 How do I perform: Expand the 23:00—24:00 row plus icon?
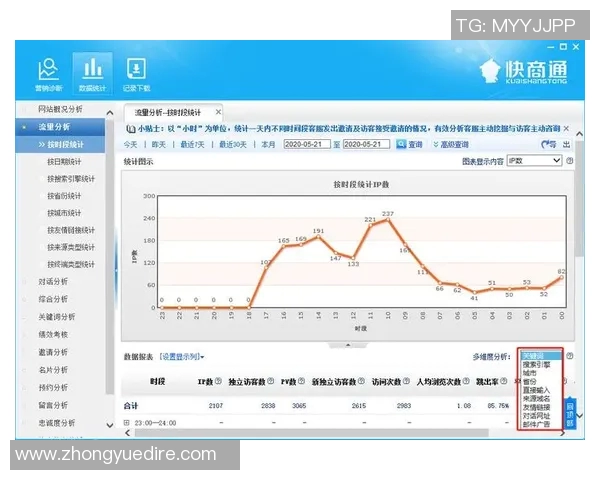[x=127, y=423]
